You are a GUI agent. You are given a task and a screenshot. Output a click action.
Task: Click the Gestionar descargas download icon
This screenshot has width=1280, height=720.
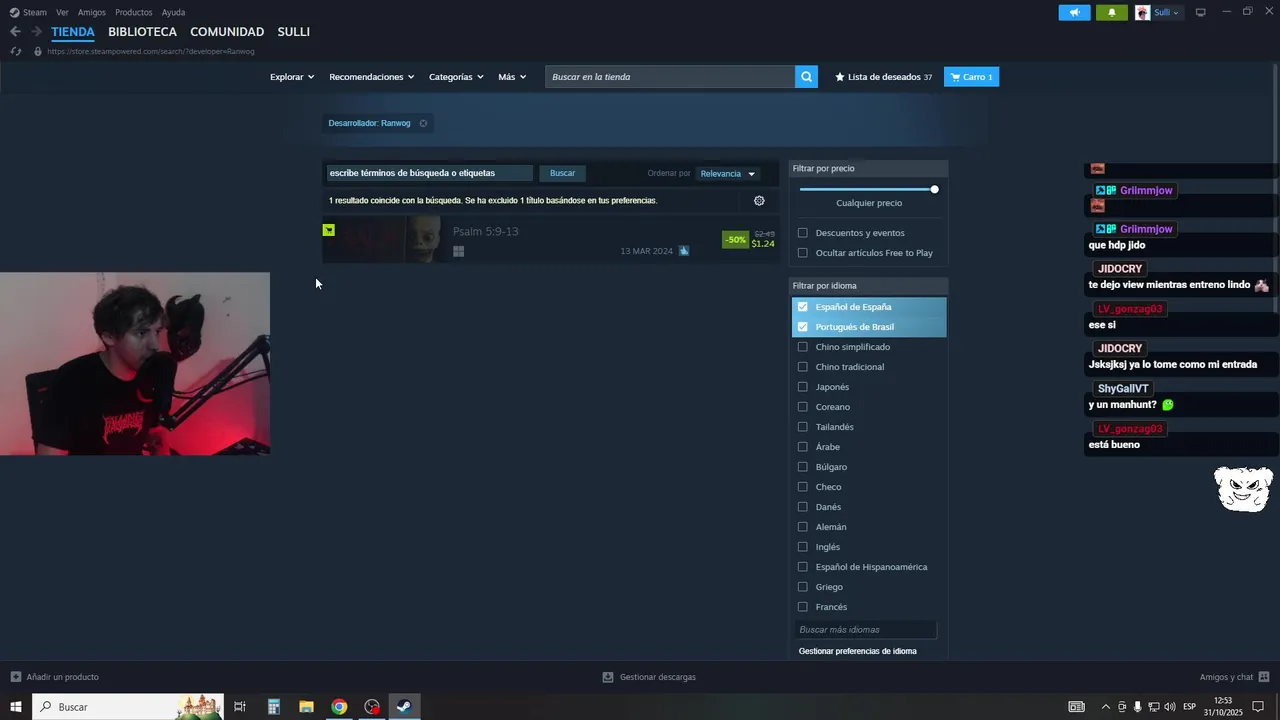click(607, 677)
